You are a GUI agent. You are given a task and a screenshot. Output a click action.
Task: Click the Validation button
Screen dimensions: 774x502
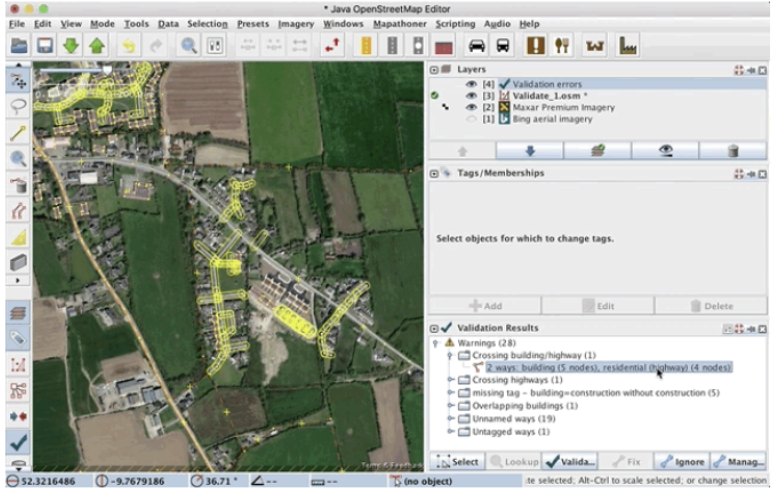570,462
